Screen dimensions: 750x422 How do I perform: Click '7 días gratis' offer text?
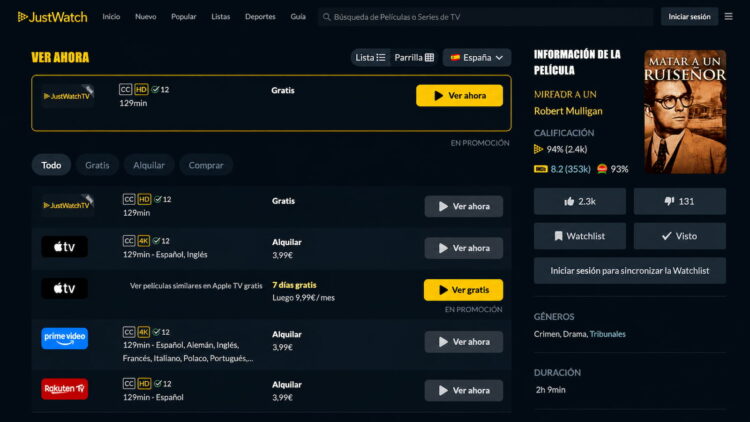pyautogui.click(x=294, y=285)
